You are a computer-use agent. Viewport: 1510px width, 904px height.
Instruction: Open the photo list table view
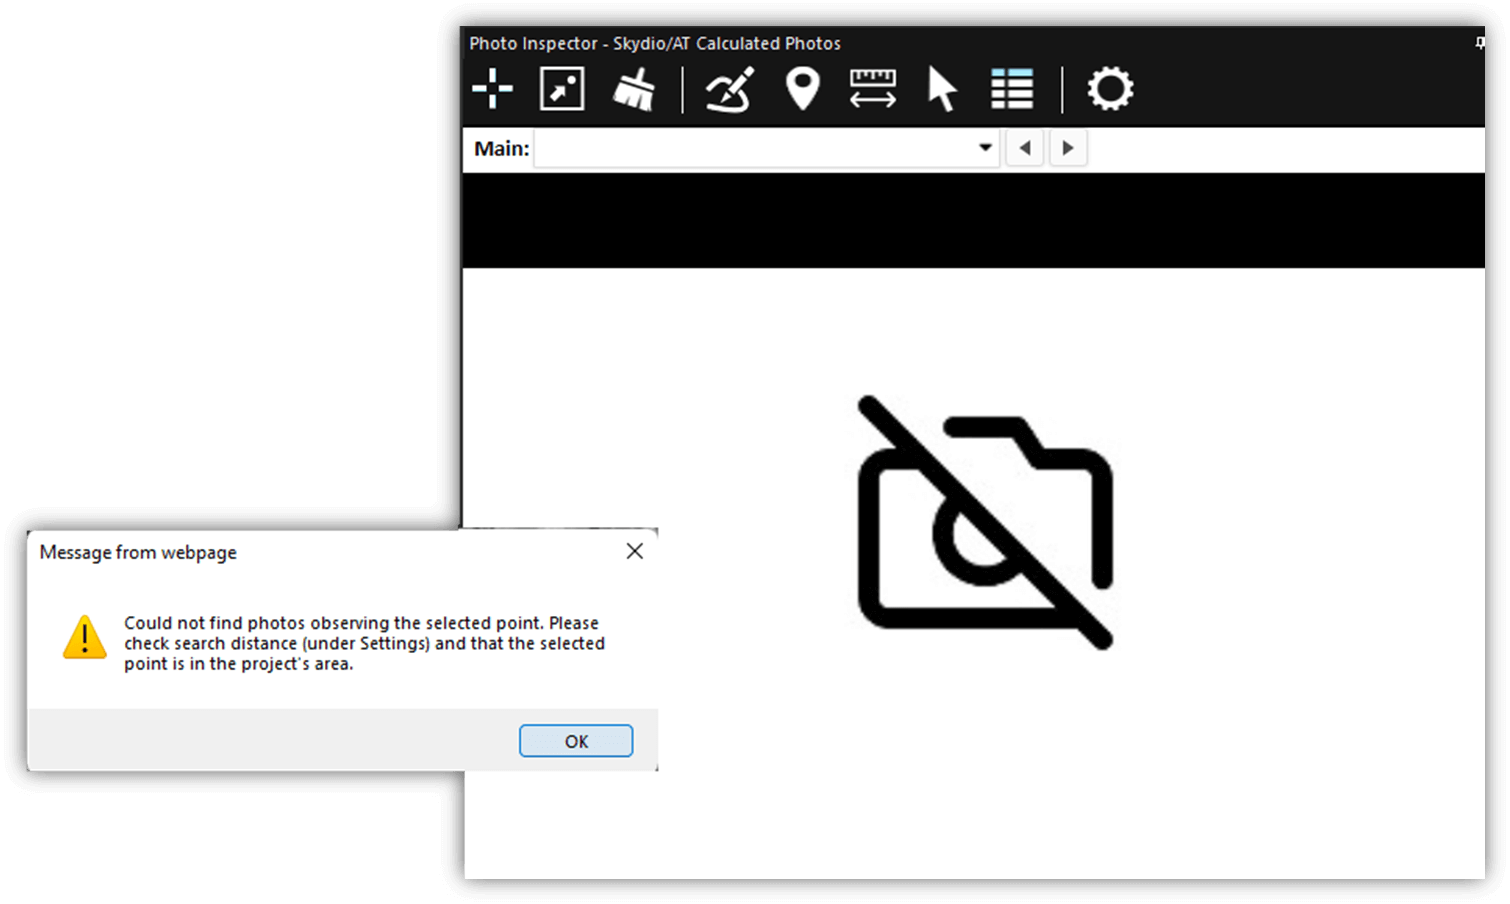coord(1012,88)
